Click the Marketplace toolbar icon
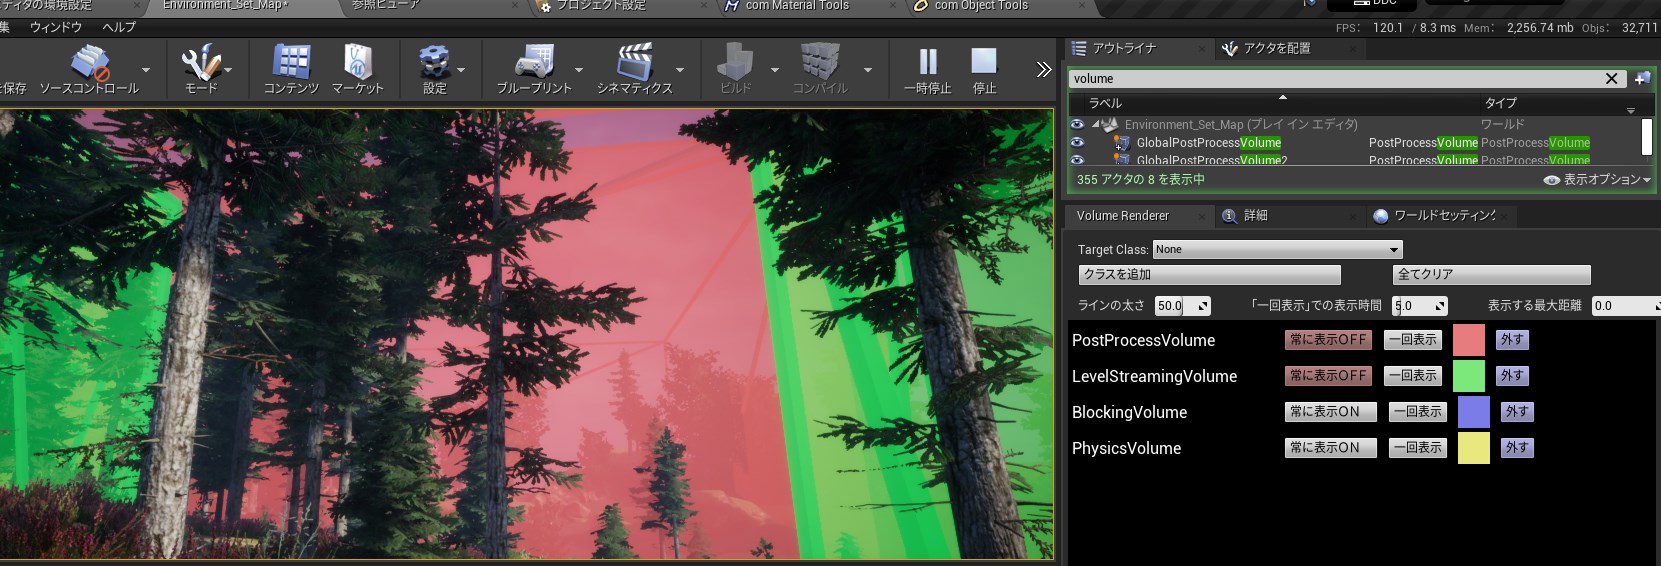This screenshot has width=1661, height=566. (357, 65)
